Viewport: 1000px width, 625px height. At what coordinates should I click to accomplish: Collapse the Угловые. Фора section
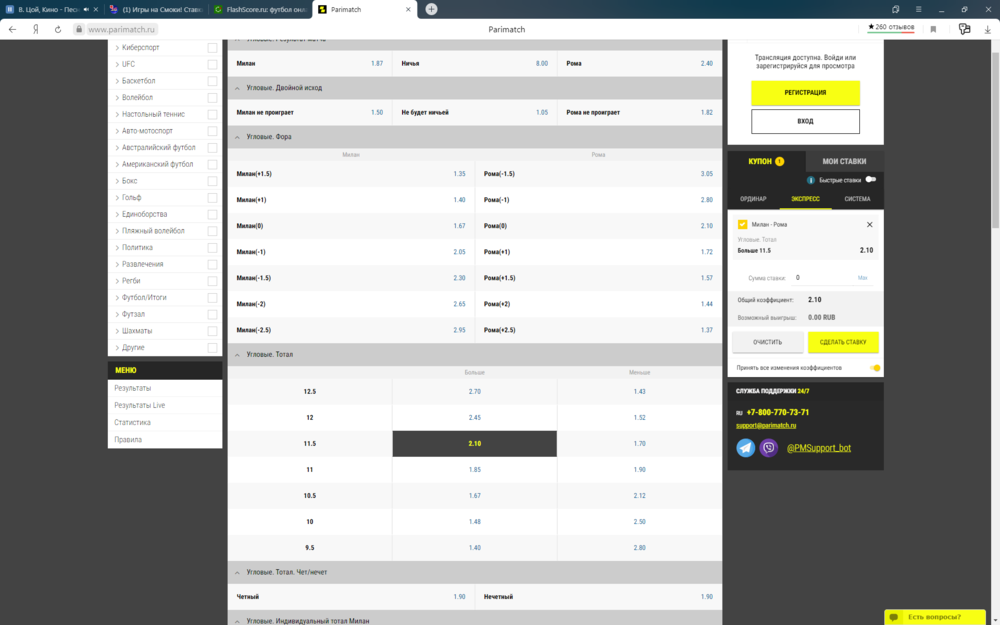pos(237,137)
